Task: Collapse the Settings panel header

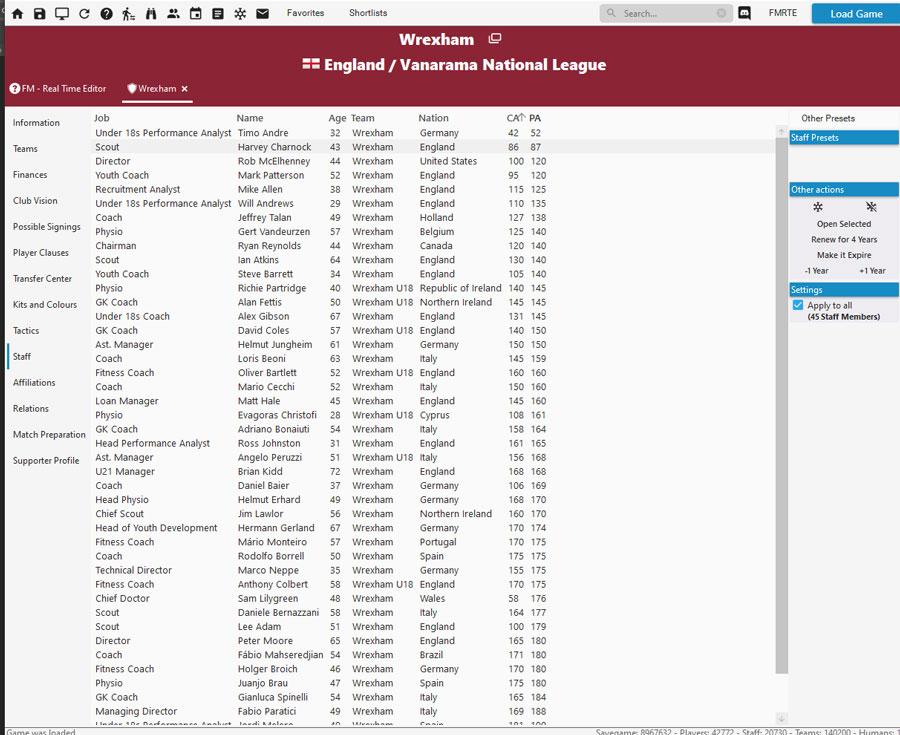Action: pos(844,290)
